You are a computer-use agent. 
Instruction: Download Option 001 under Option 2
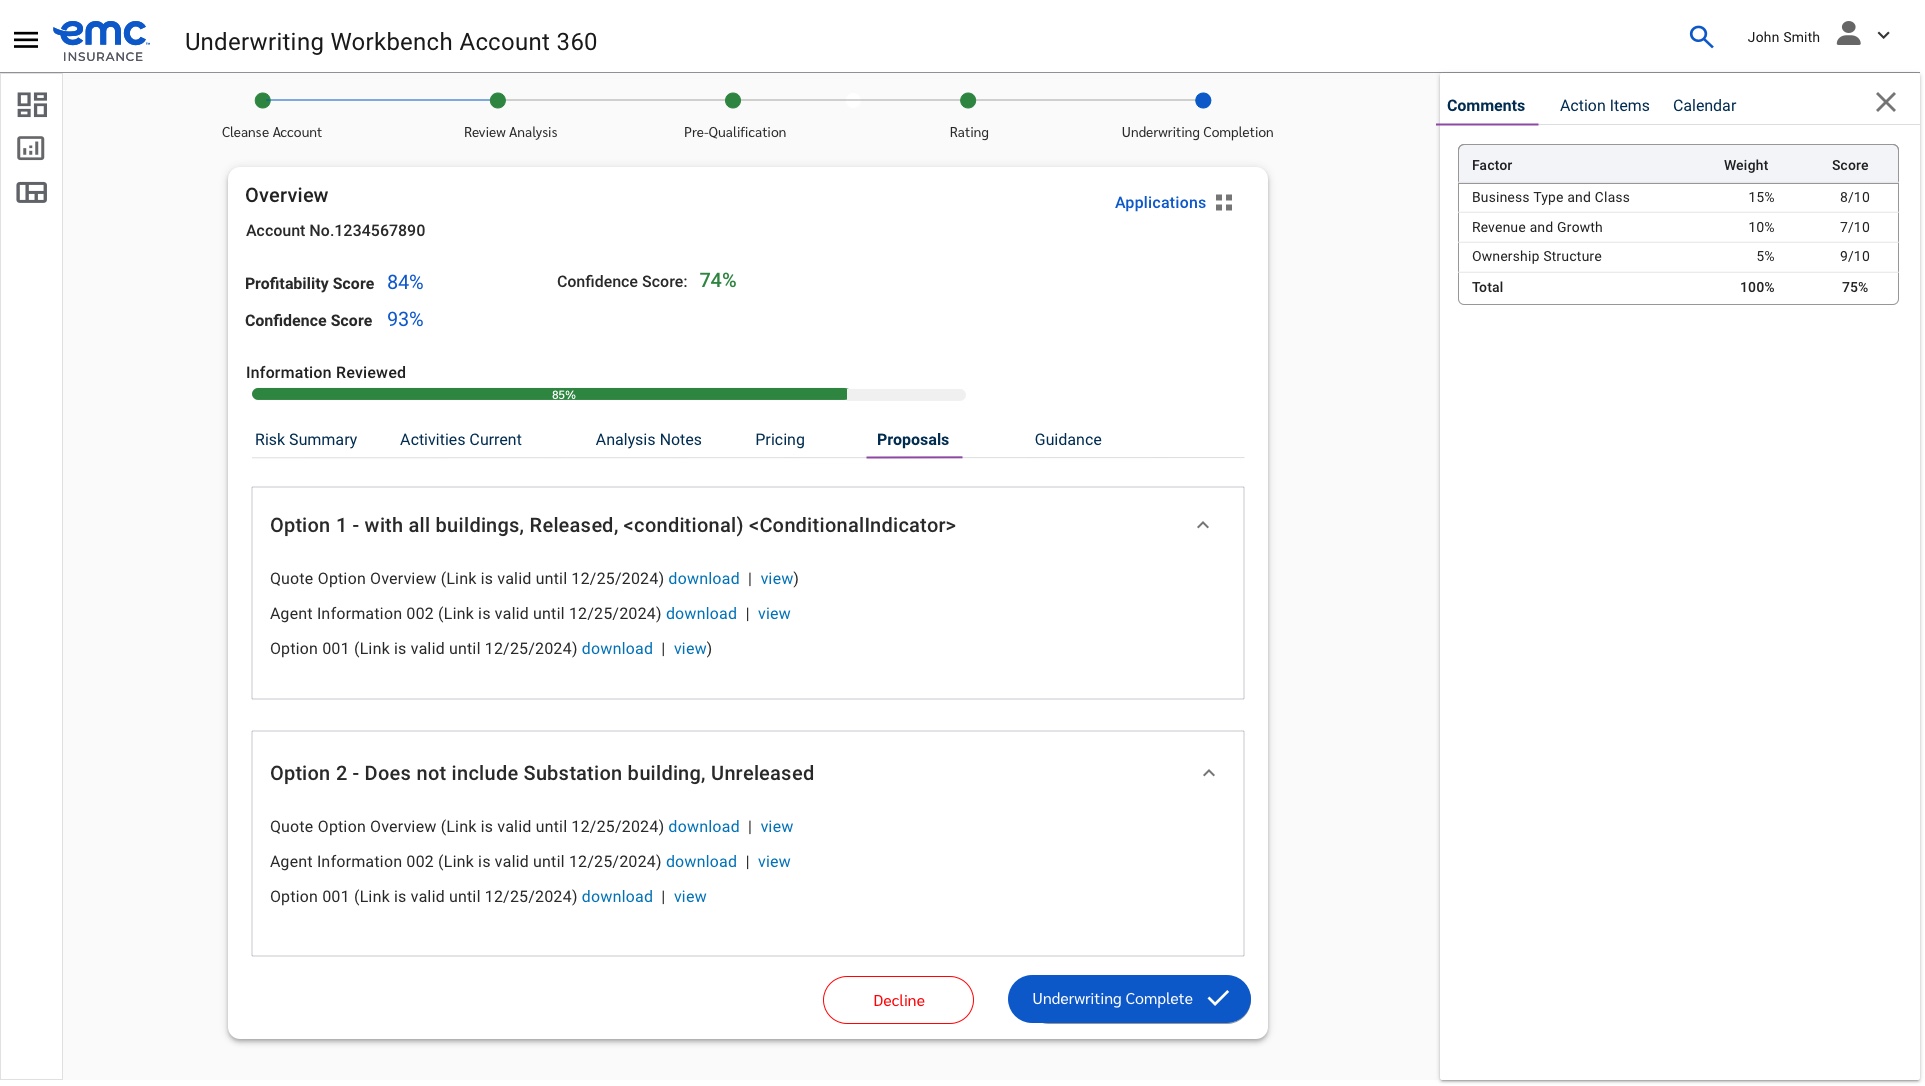tap(617, 897)
